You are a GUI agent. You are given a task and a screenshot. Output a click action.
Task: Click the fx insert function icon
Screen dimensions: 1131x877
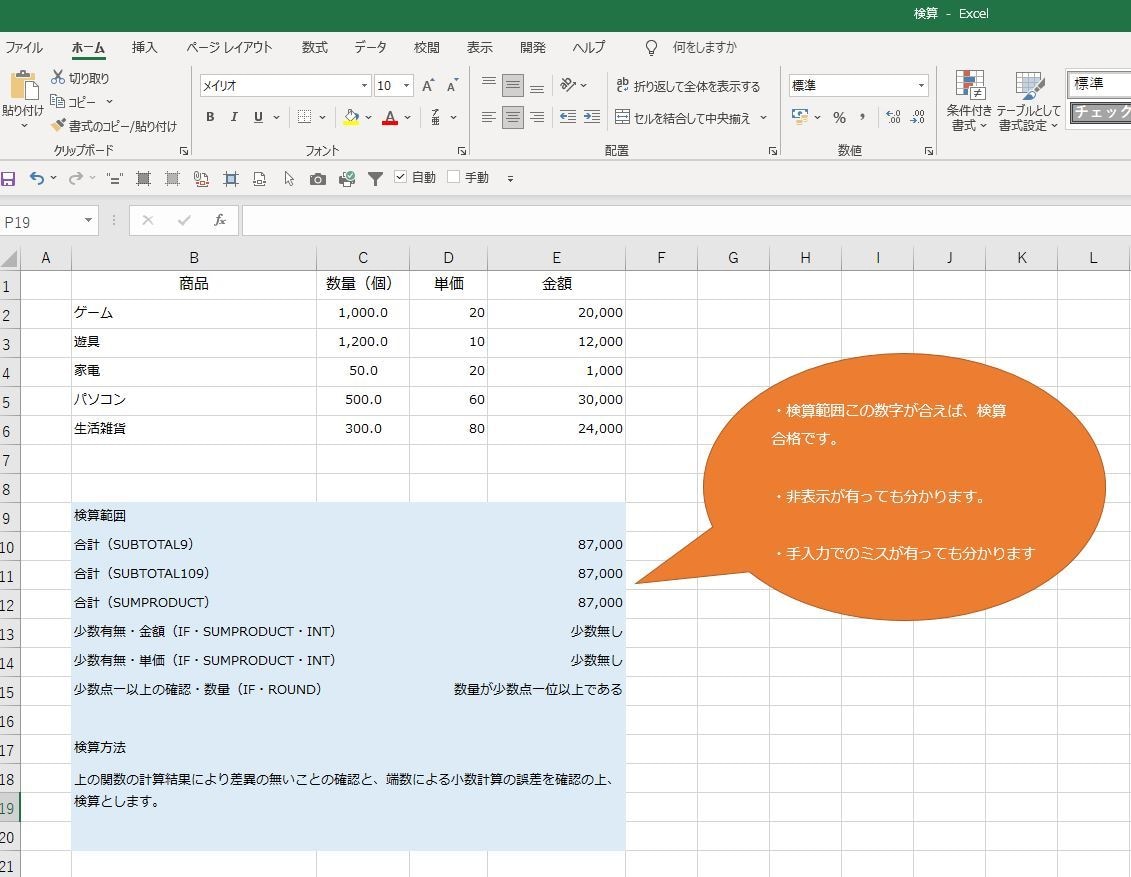[220, 221]
